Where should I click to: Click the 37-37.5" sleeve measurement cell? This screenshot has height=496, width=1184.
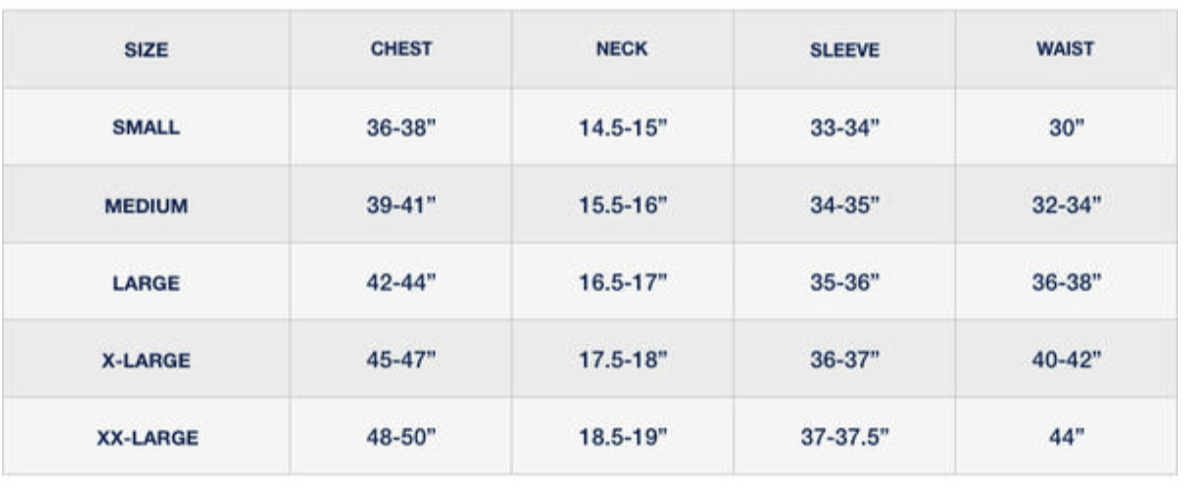pyautogui.click(x=844, y=437)
